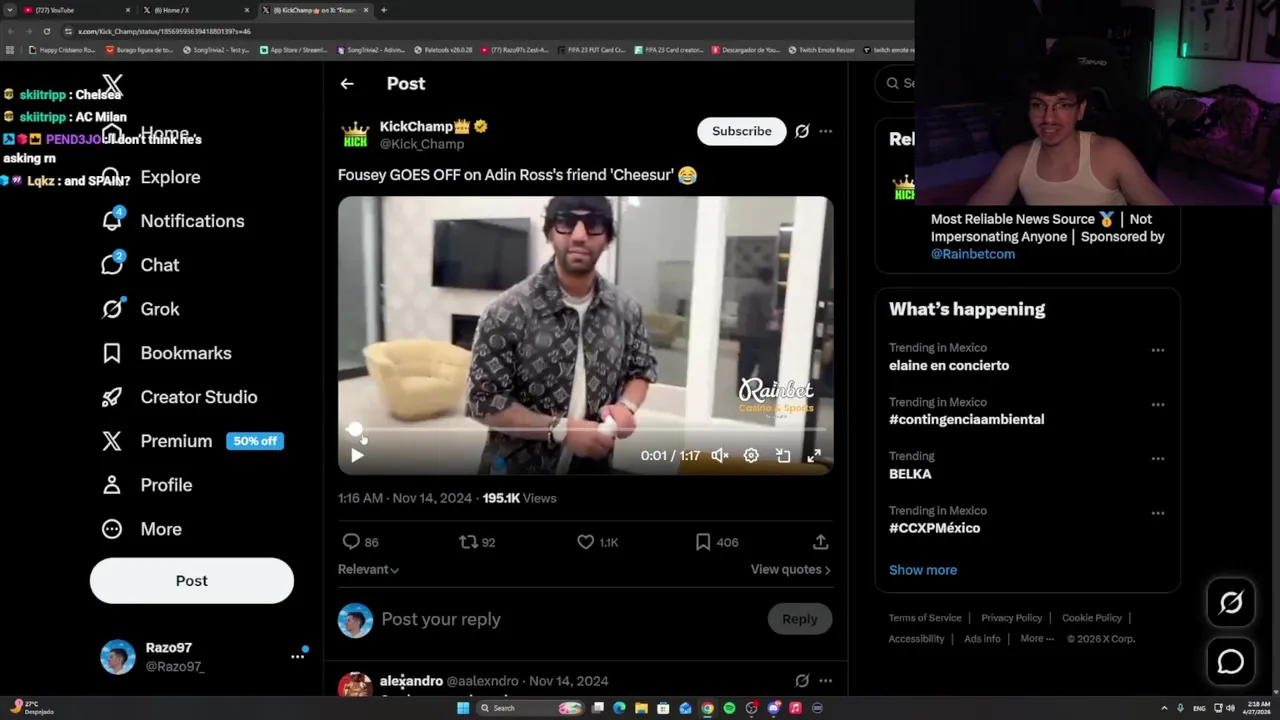
Task: Click the Reply button
Action: [800, 619]
